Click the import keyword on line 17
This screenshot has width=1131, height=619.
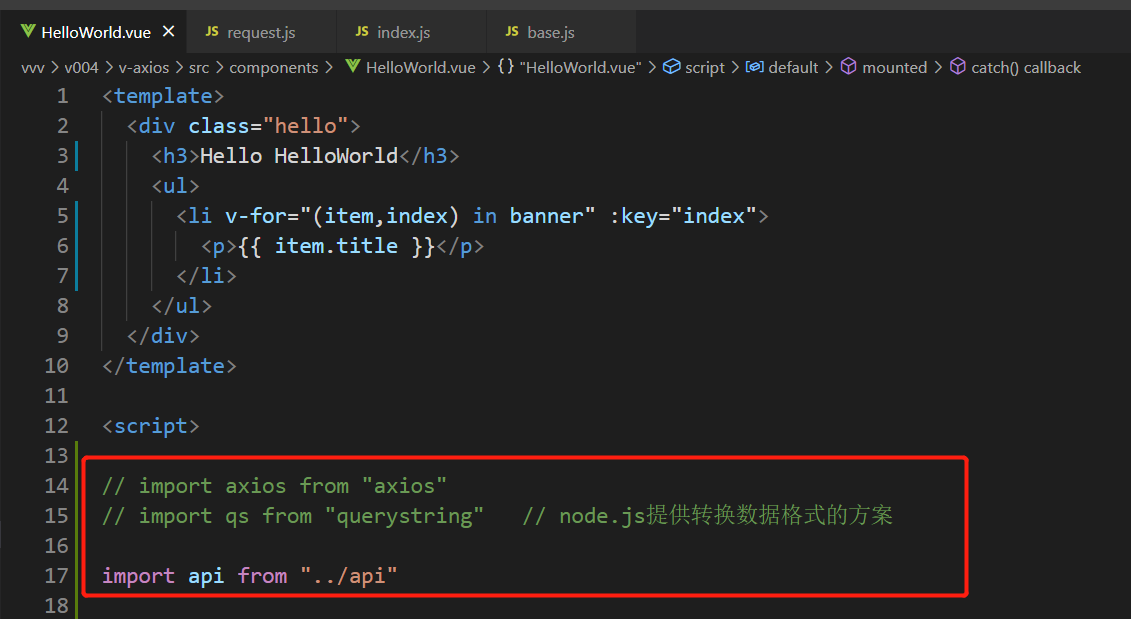(138, 576)
